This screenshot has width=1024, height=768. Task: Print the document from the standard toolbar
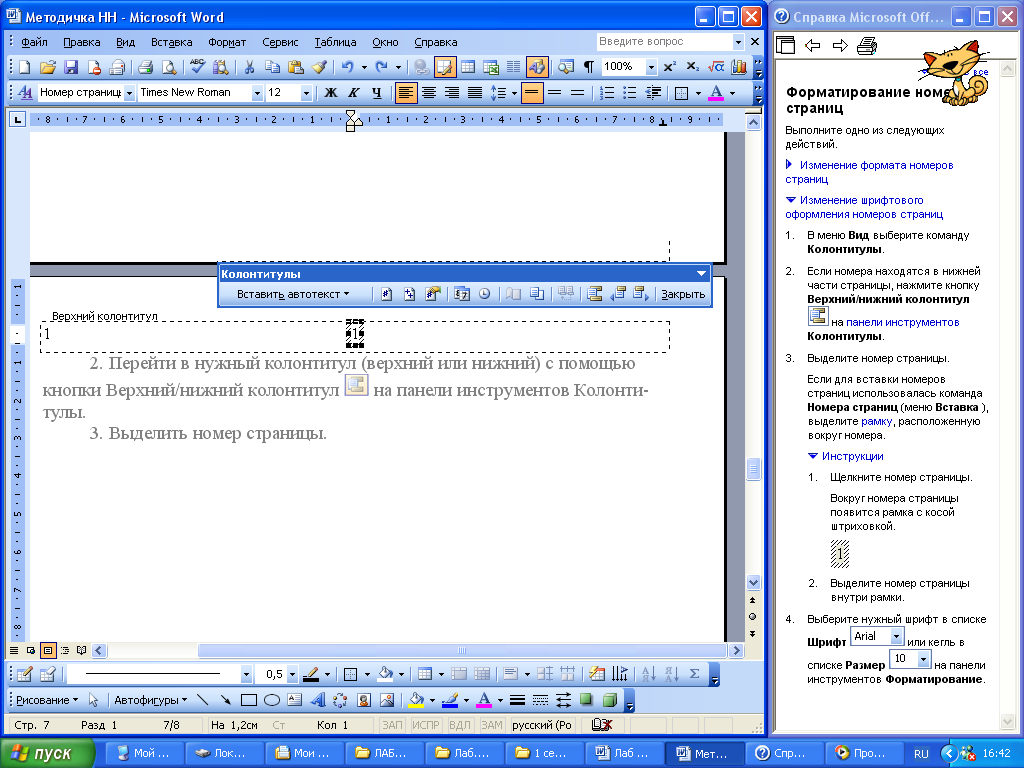click(145, 67)
